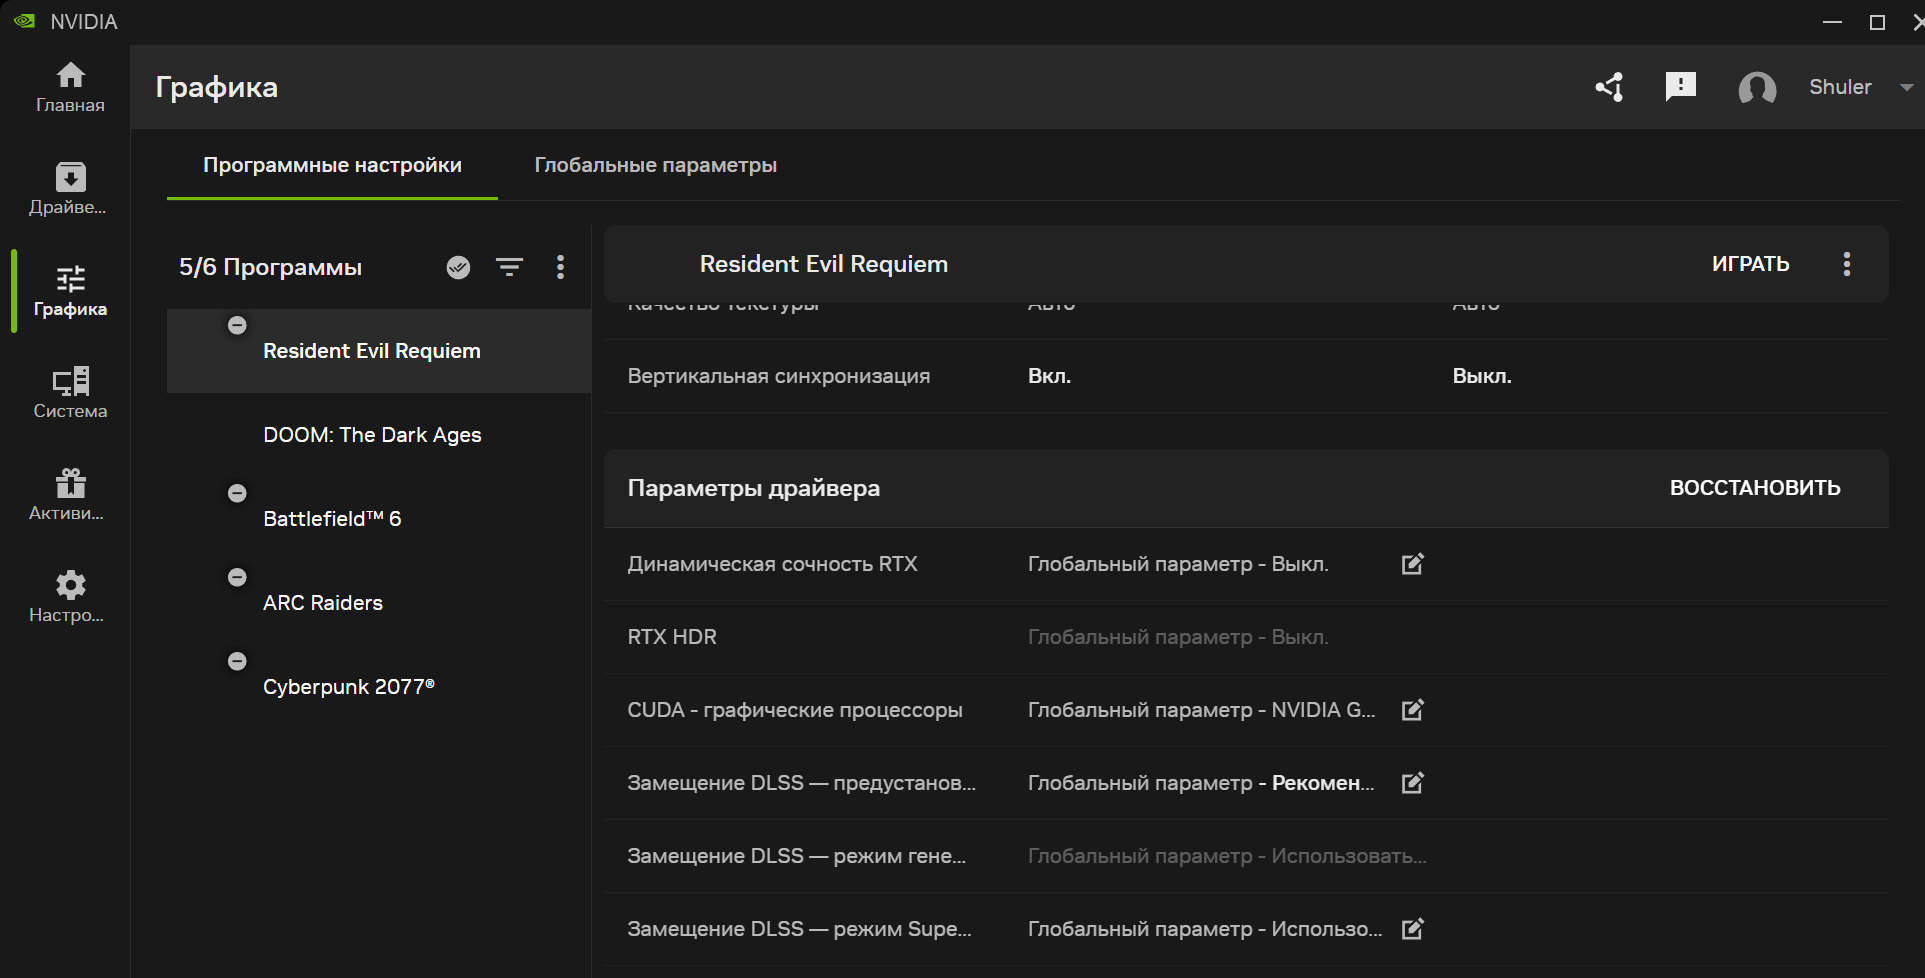Click the filter icon above program list
This screenshot has width=1925, height=978.
click(x=509, y=267)
